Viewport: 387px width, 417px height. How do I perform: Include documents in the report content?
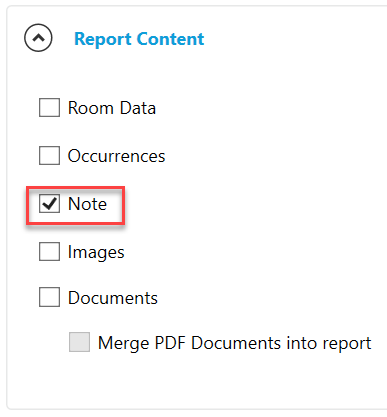[49, 297]
